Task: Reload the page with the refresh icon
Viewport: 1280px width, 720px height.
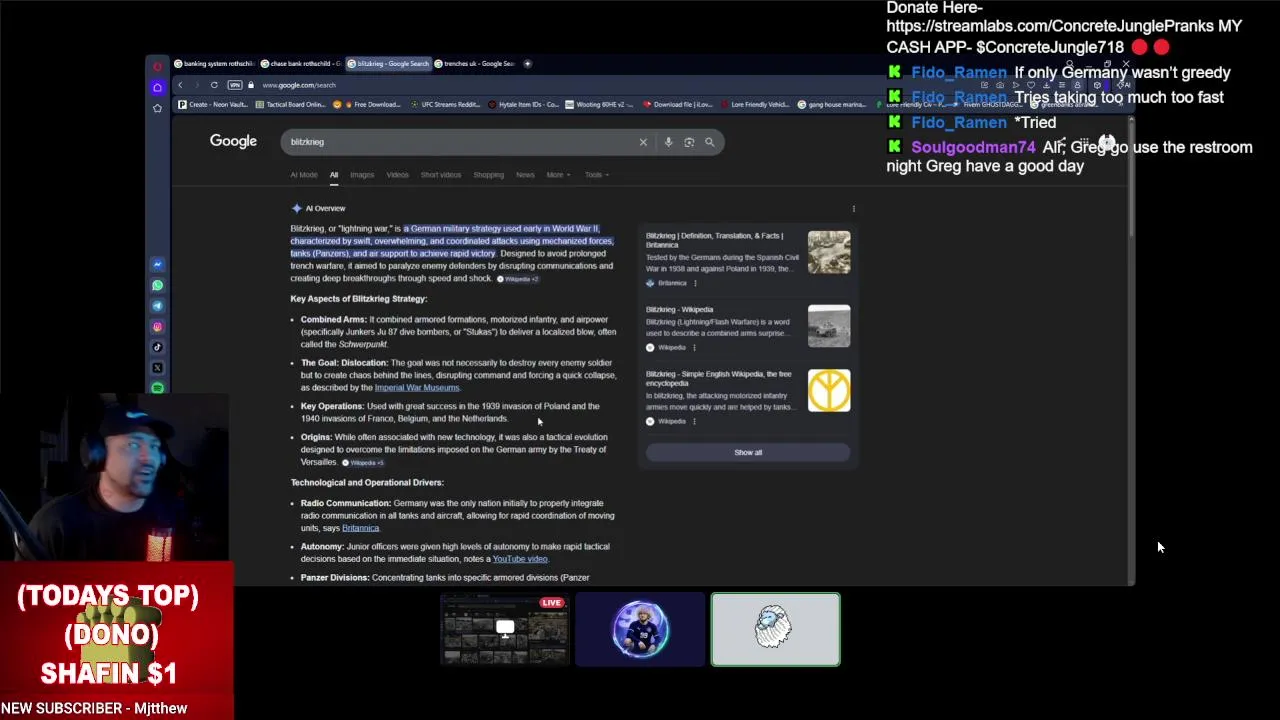Action: 214,85
